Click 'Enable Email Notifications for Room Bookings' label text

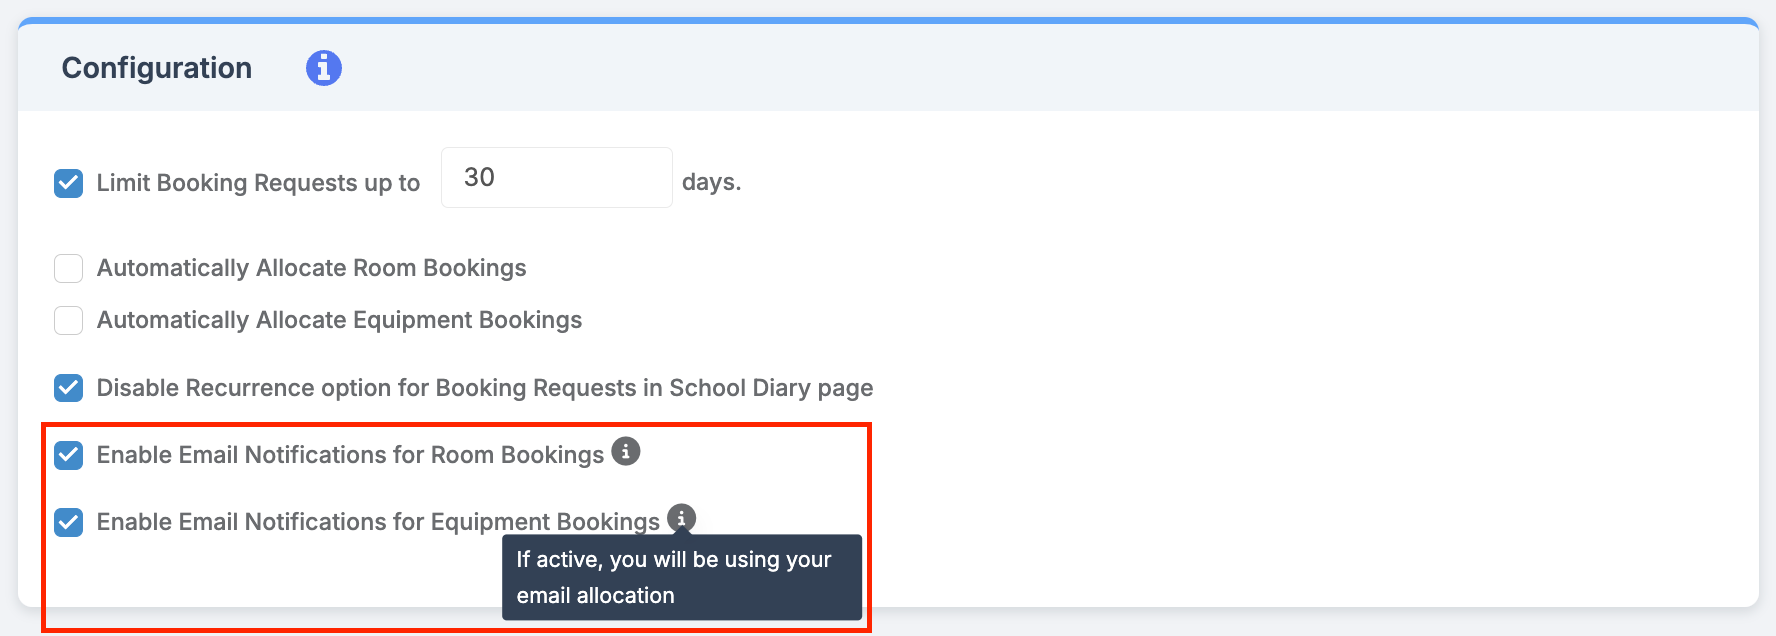[x=350, y=455]
